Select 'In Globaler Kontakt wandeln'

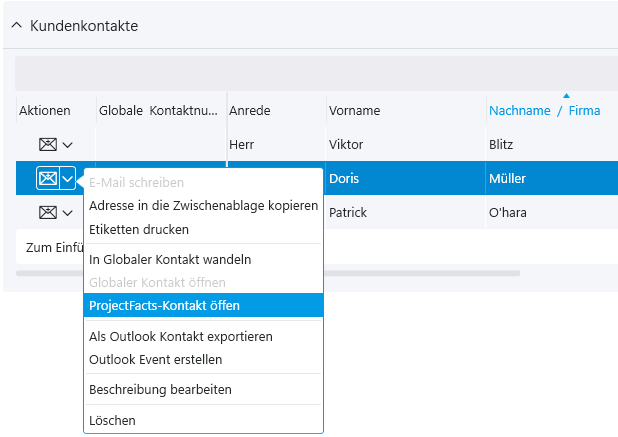pos(170,259)
